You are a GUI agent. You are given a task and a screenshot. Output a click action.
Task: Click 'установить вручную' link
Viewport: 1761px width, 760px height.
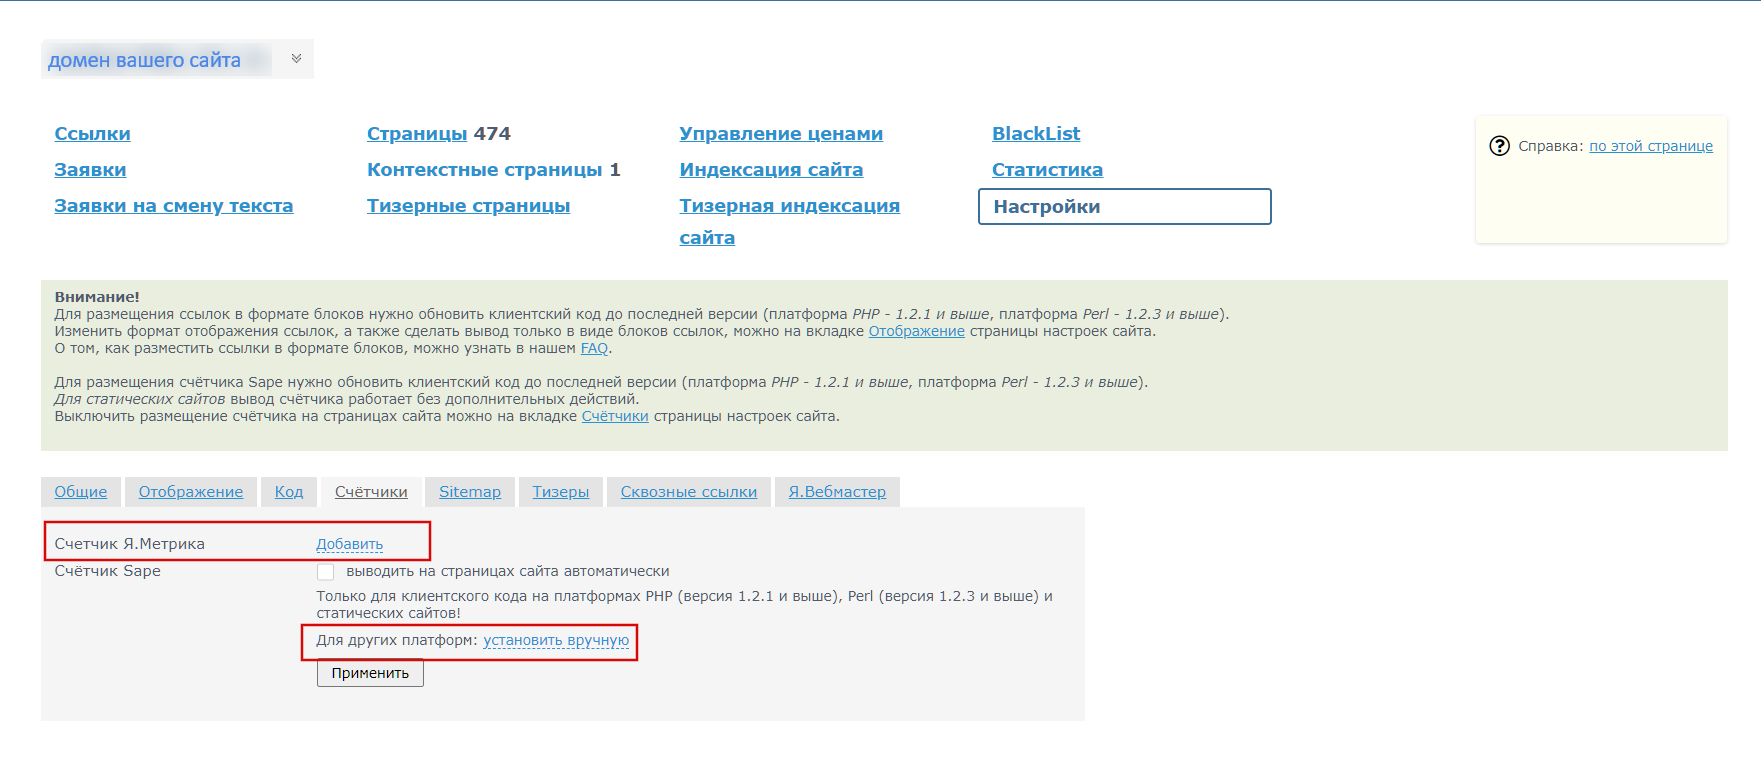556,640
